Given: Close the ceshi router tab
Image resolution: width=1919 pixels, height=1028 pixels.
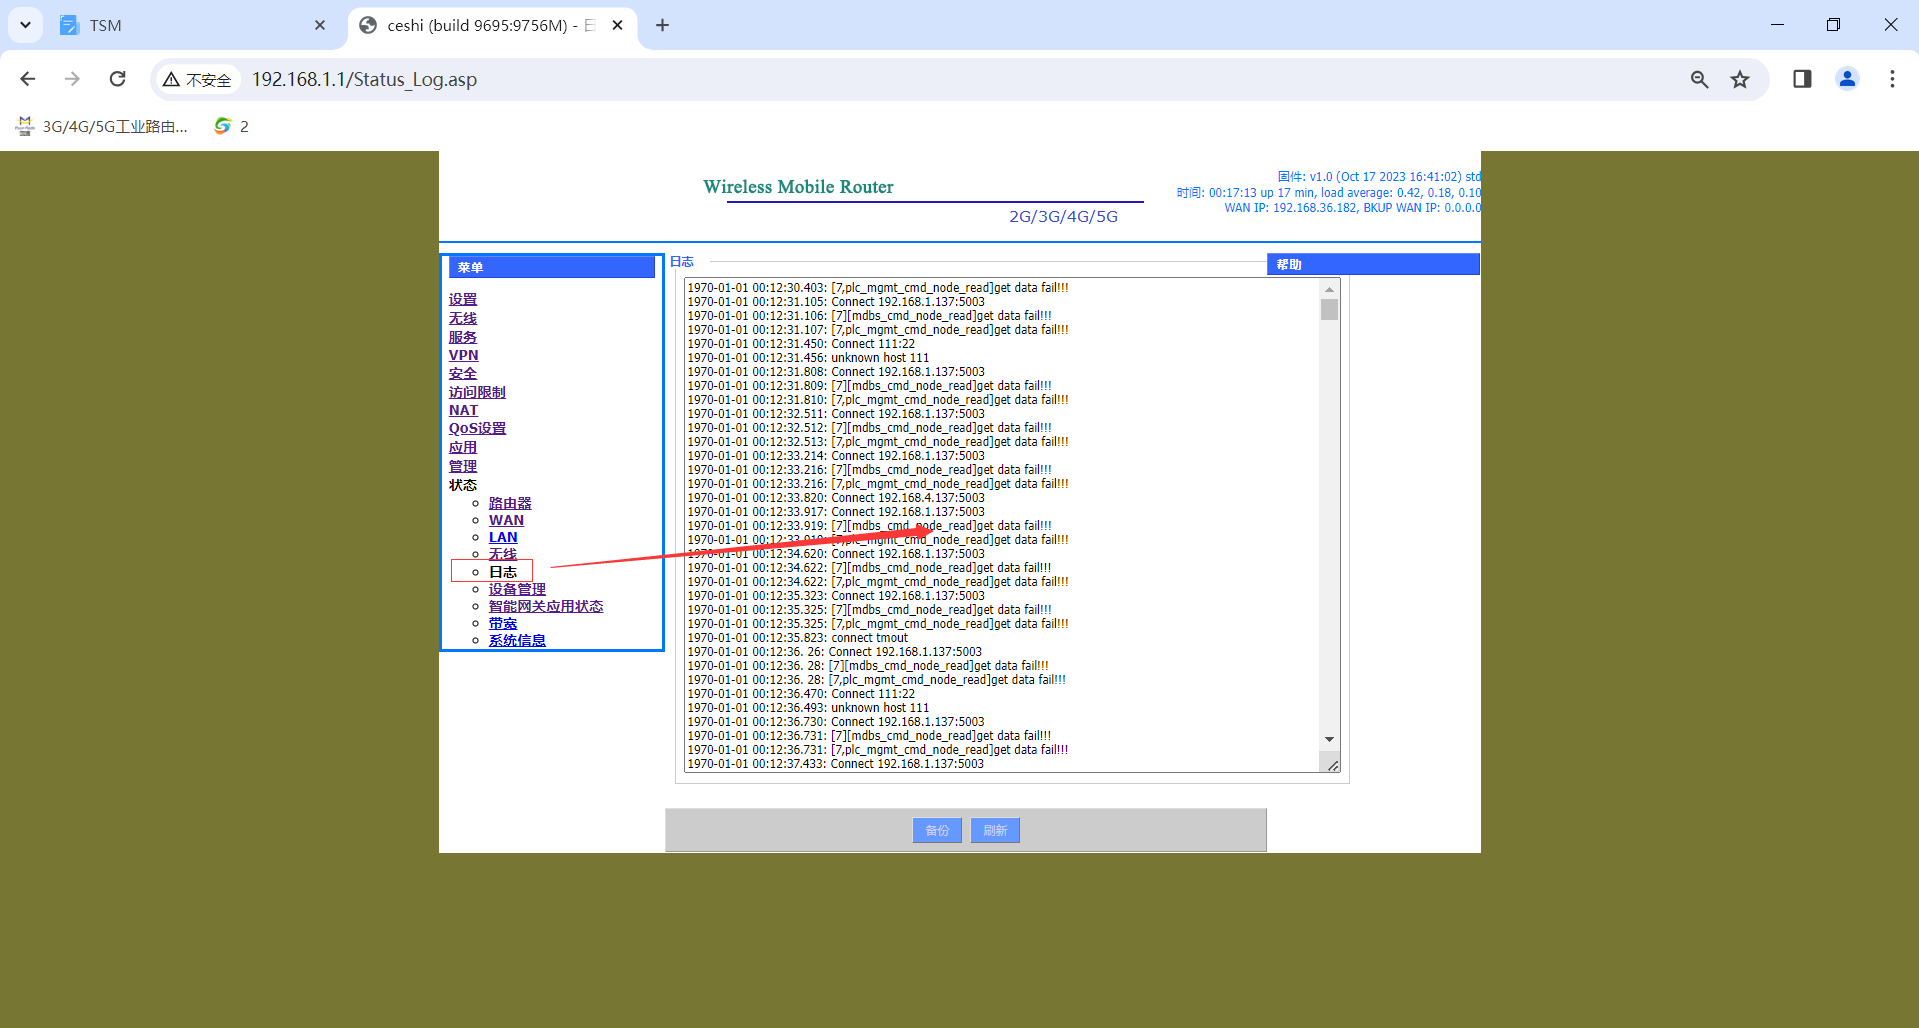Looking at the screenshot, I should 618,25.
